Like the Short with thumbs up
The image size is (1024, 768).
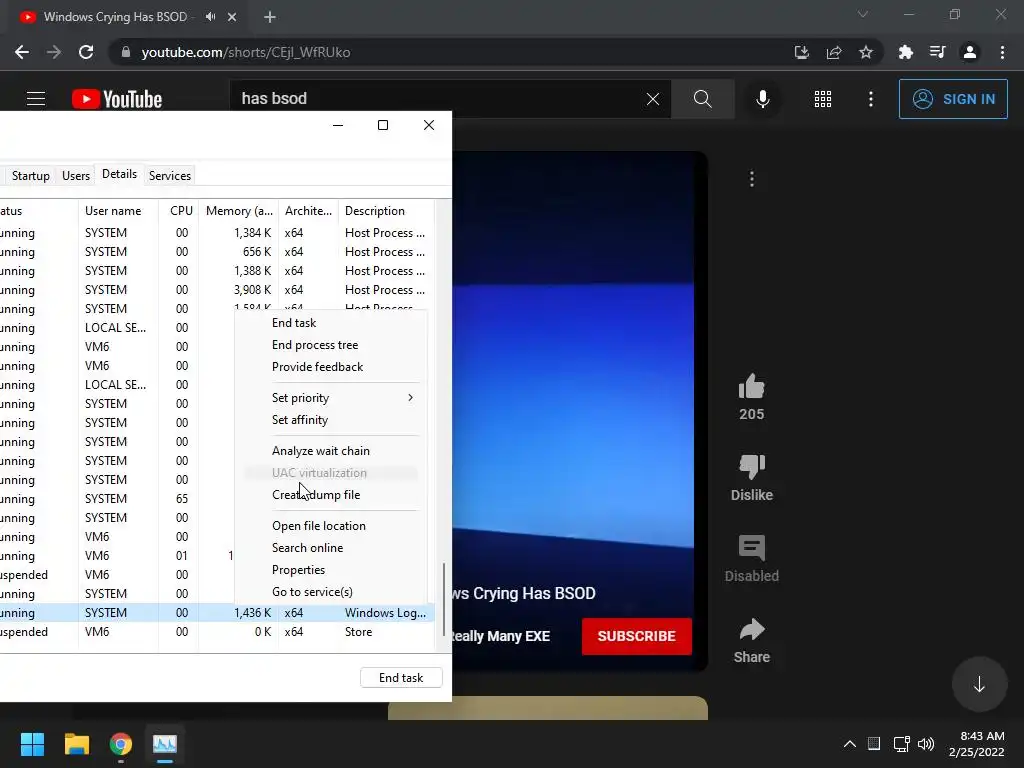pyautogui.click(x=752, y=386)
